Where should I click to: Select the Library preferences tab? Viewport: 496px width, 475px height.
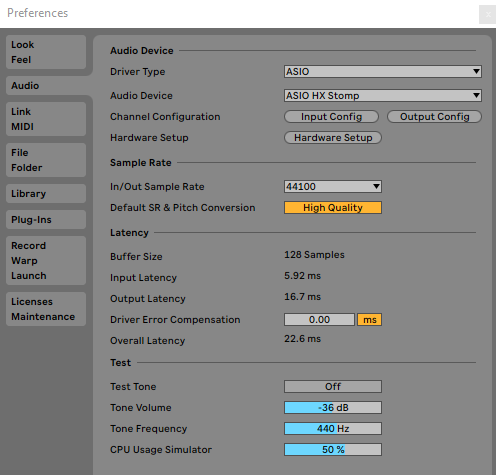click(46, 193)
